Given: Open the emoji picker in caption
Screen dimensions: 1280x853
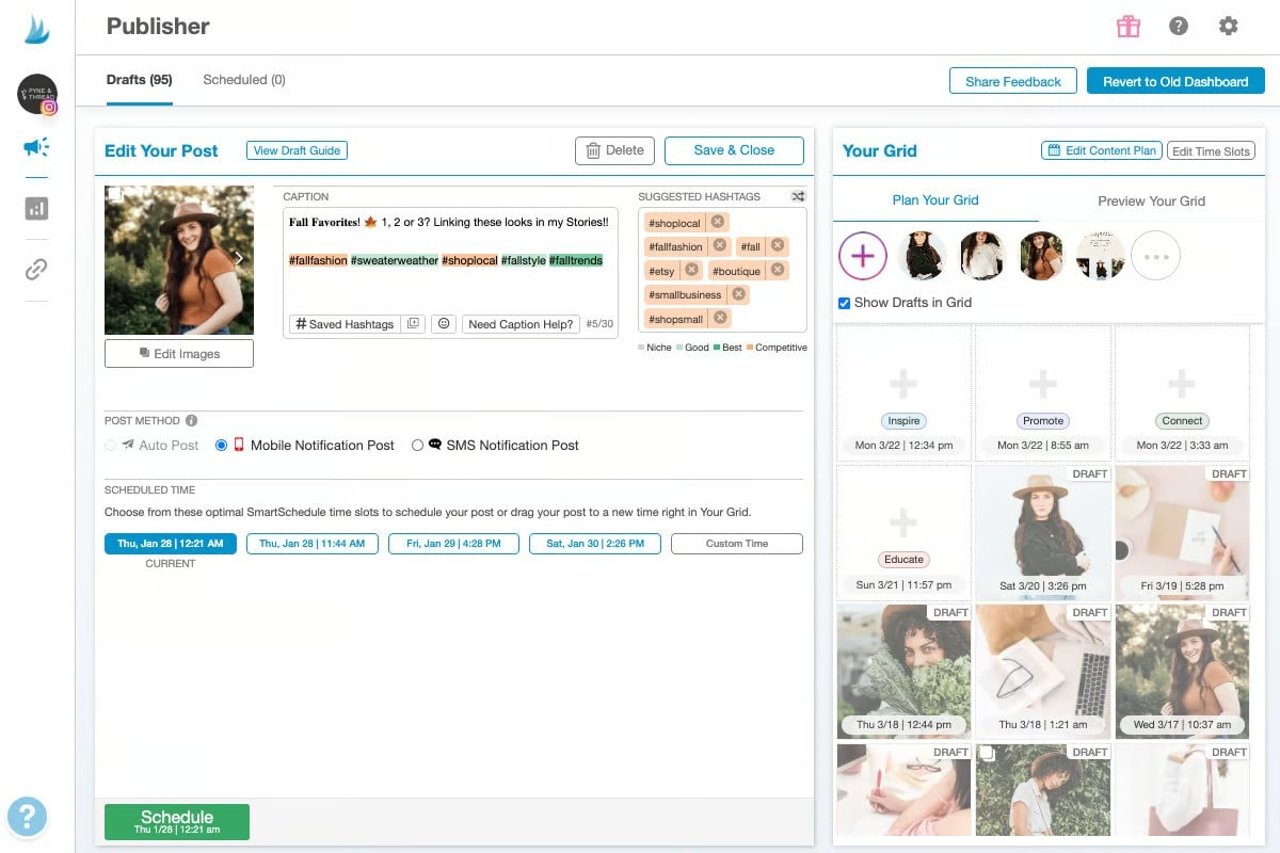Looking at the screenshot, I should pos(444,324).
